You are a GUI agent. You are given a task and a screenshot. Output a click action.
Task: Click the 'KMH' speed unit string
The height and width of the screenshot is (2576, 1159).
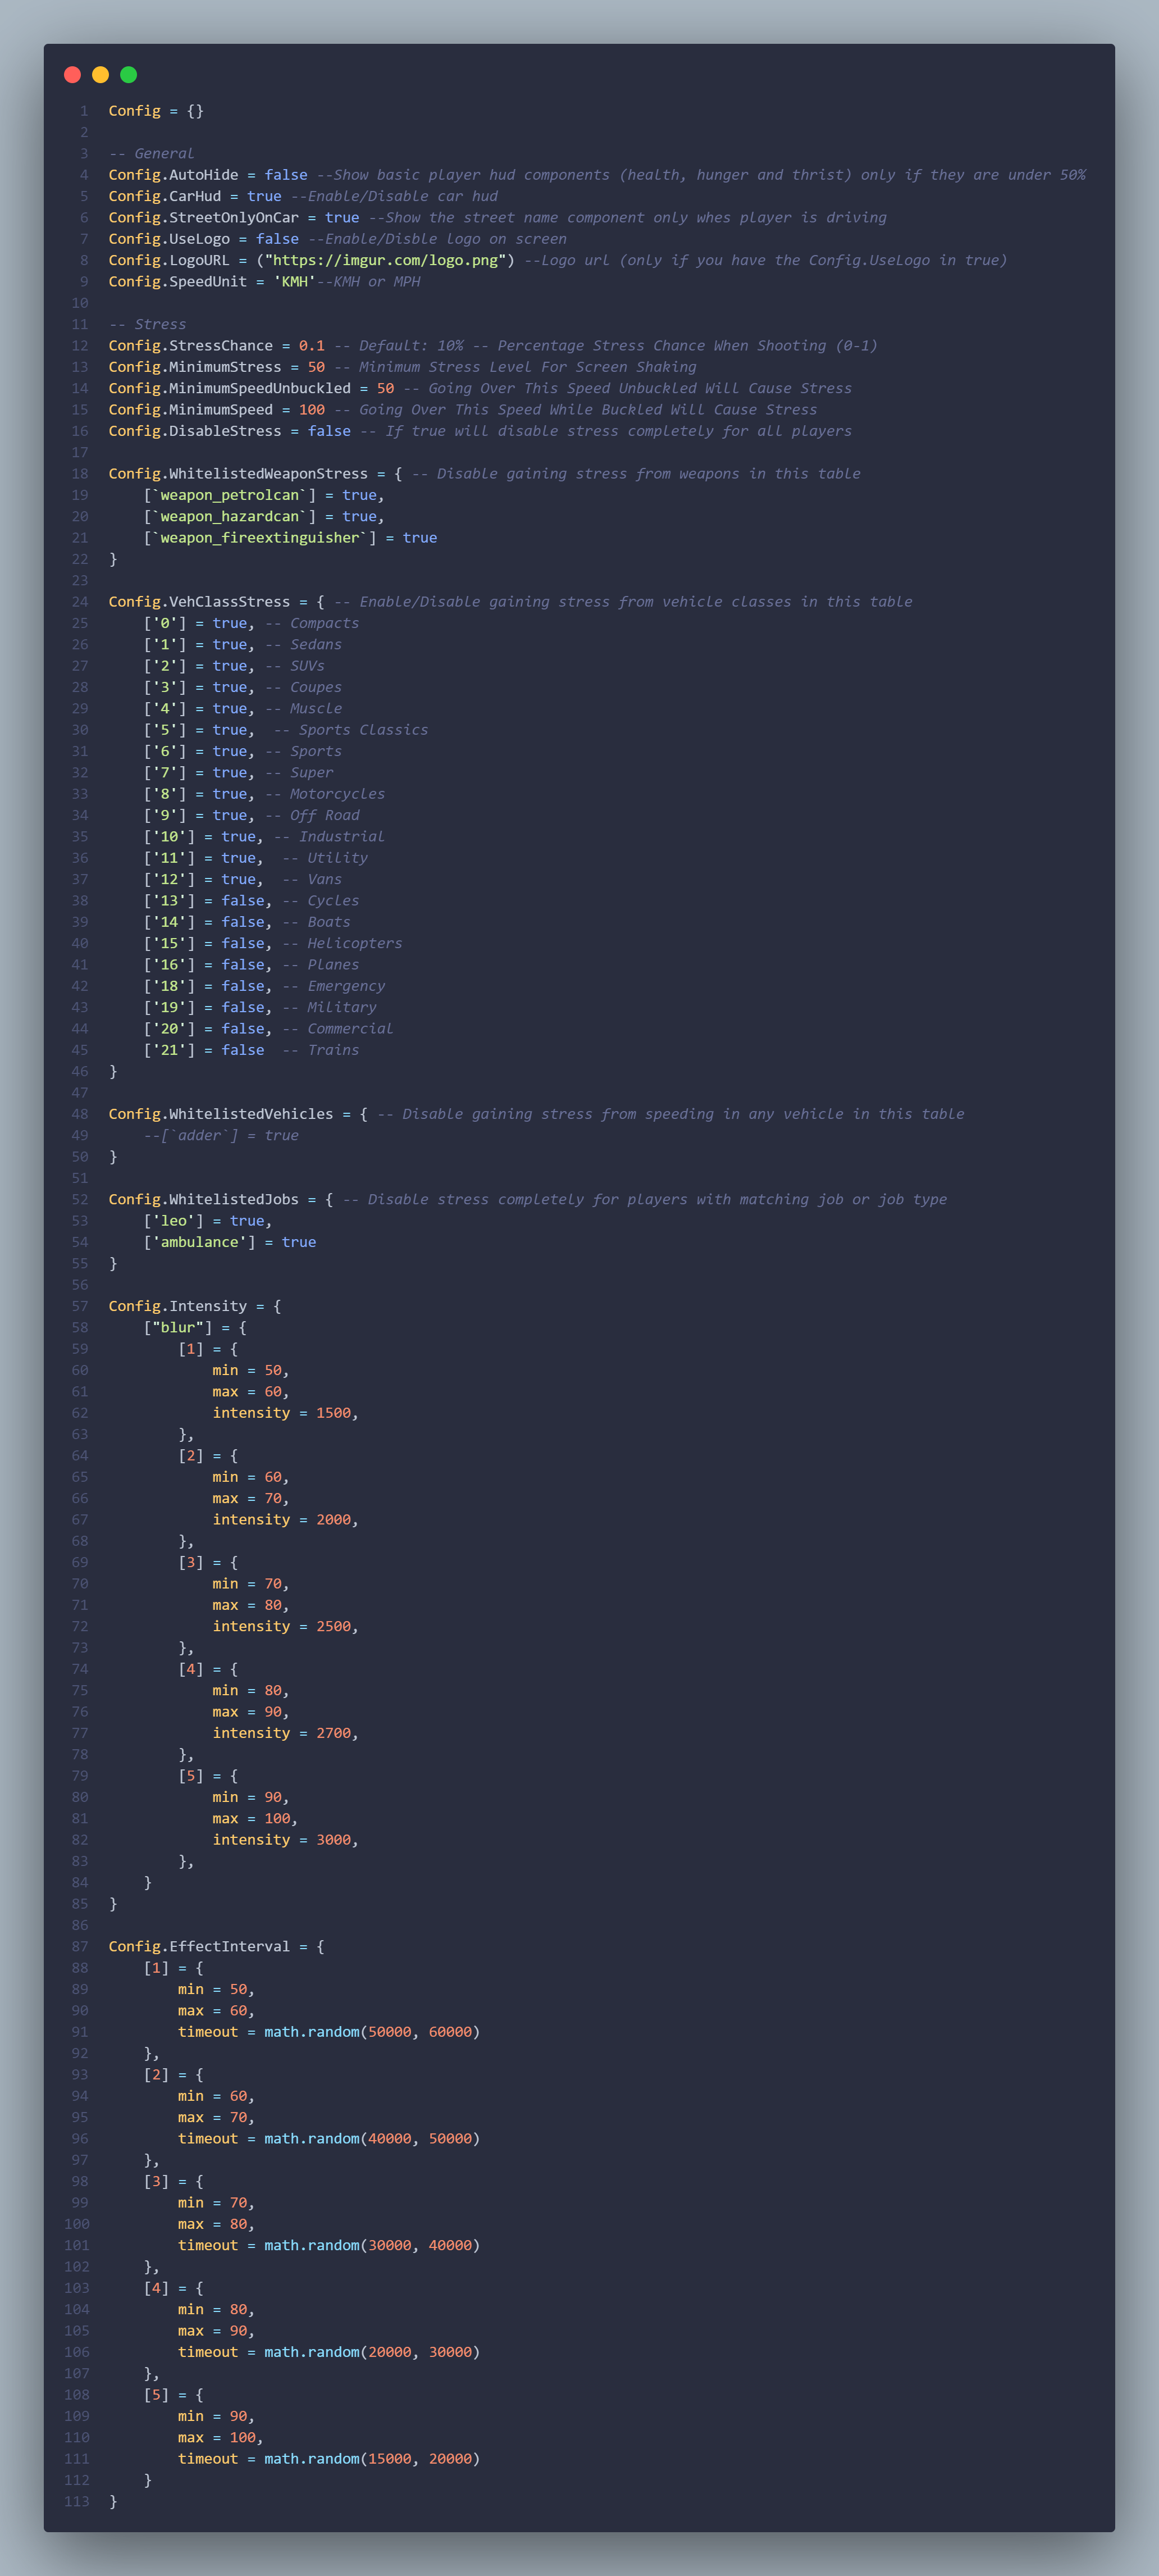click(x=295, y=281)
